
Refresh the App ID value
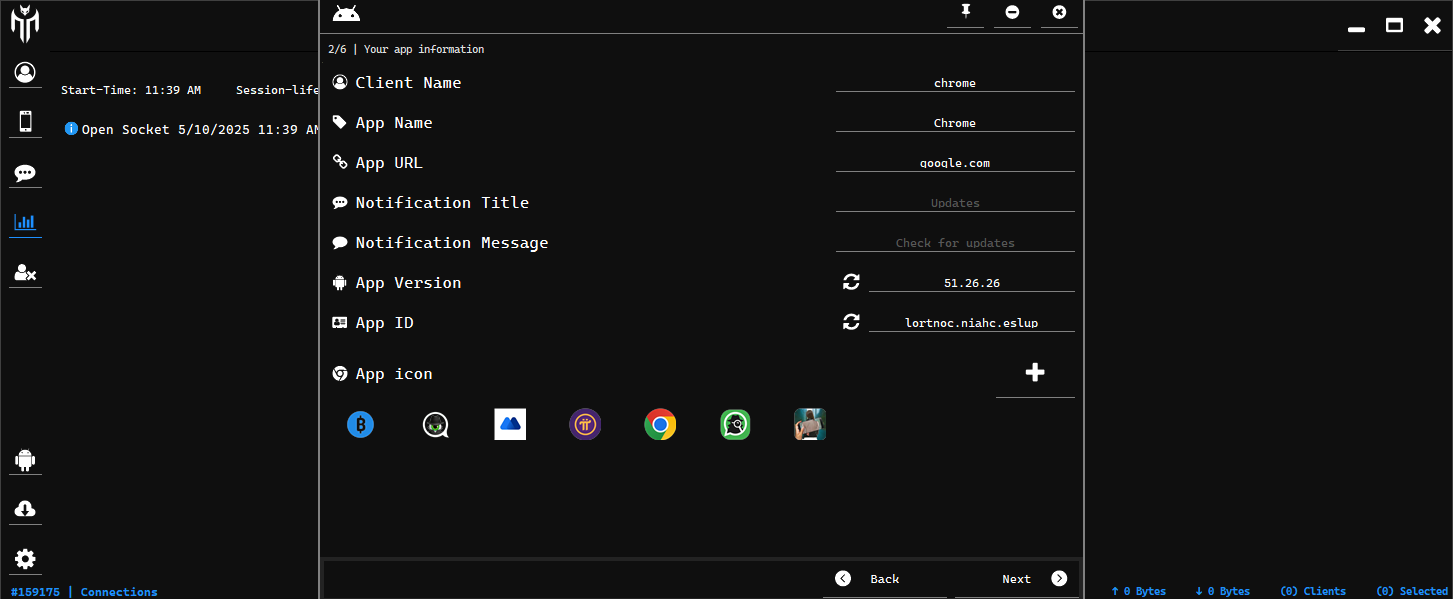[851, 322]
